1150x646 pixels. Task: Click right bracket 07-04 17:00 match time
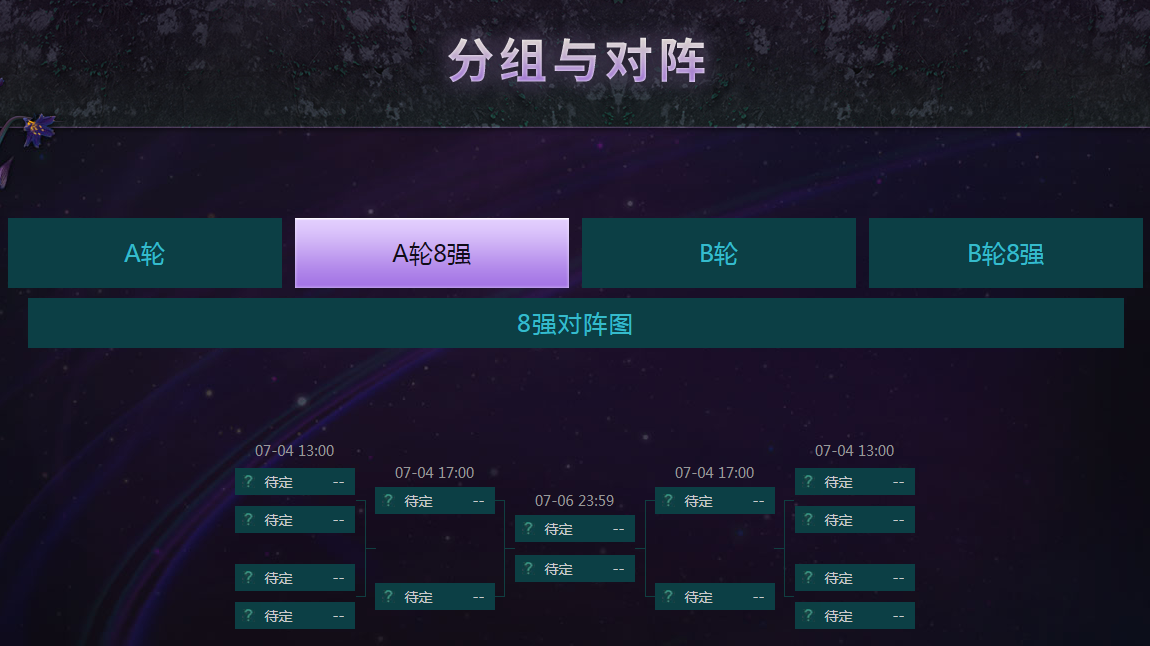(714, 473)
